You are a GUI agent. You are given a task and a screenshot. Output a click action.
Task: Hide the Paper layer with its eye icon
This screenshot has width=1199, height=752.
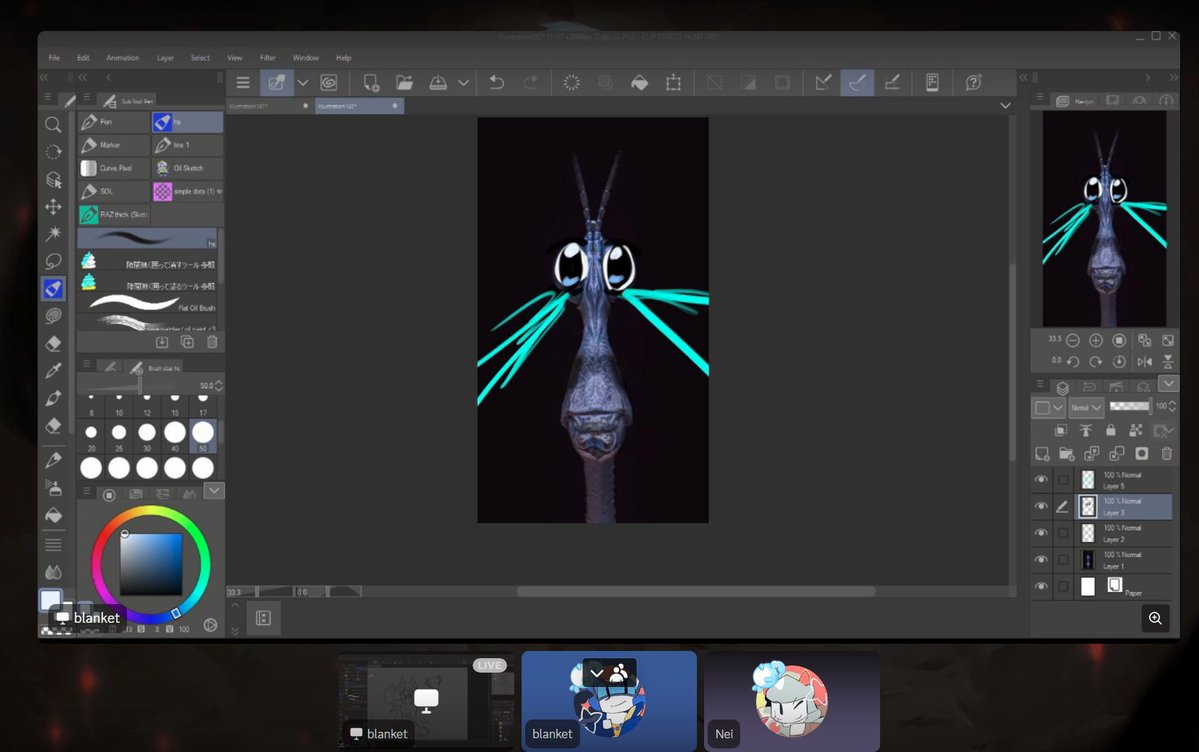pyautogui.click(x=1041, y=586)
